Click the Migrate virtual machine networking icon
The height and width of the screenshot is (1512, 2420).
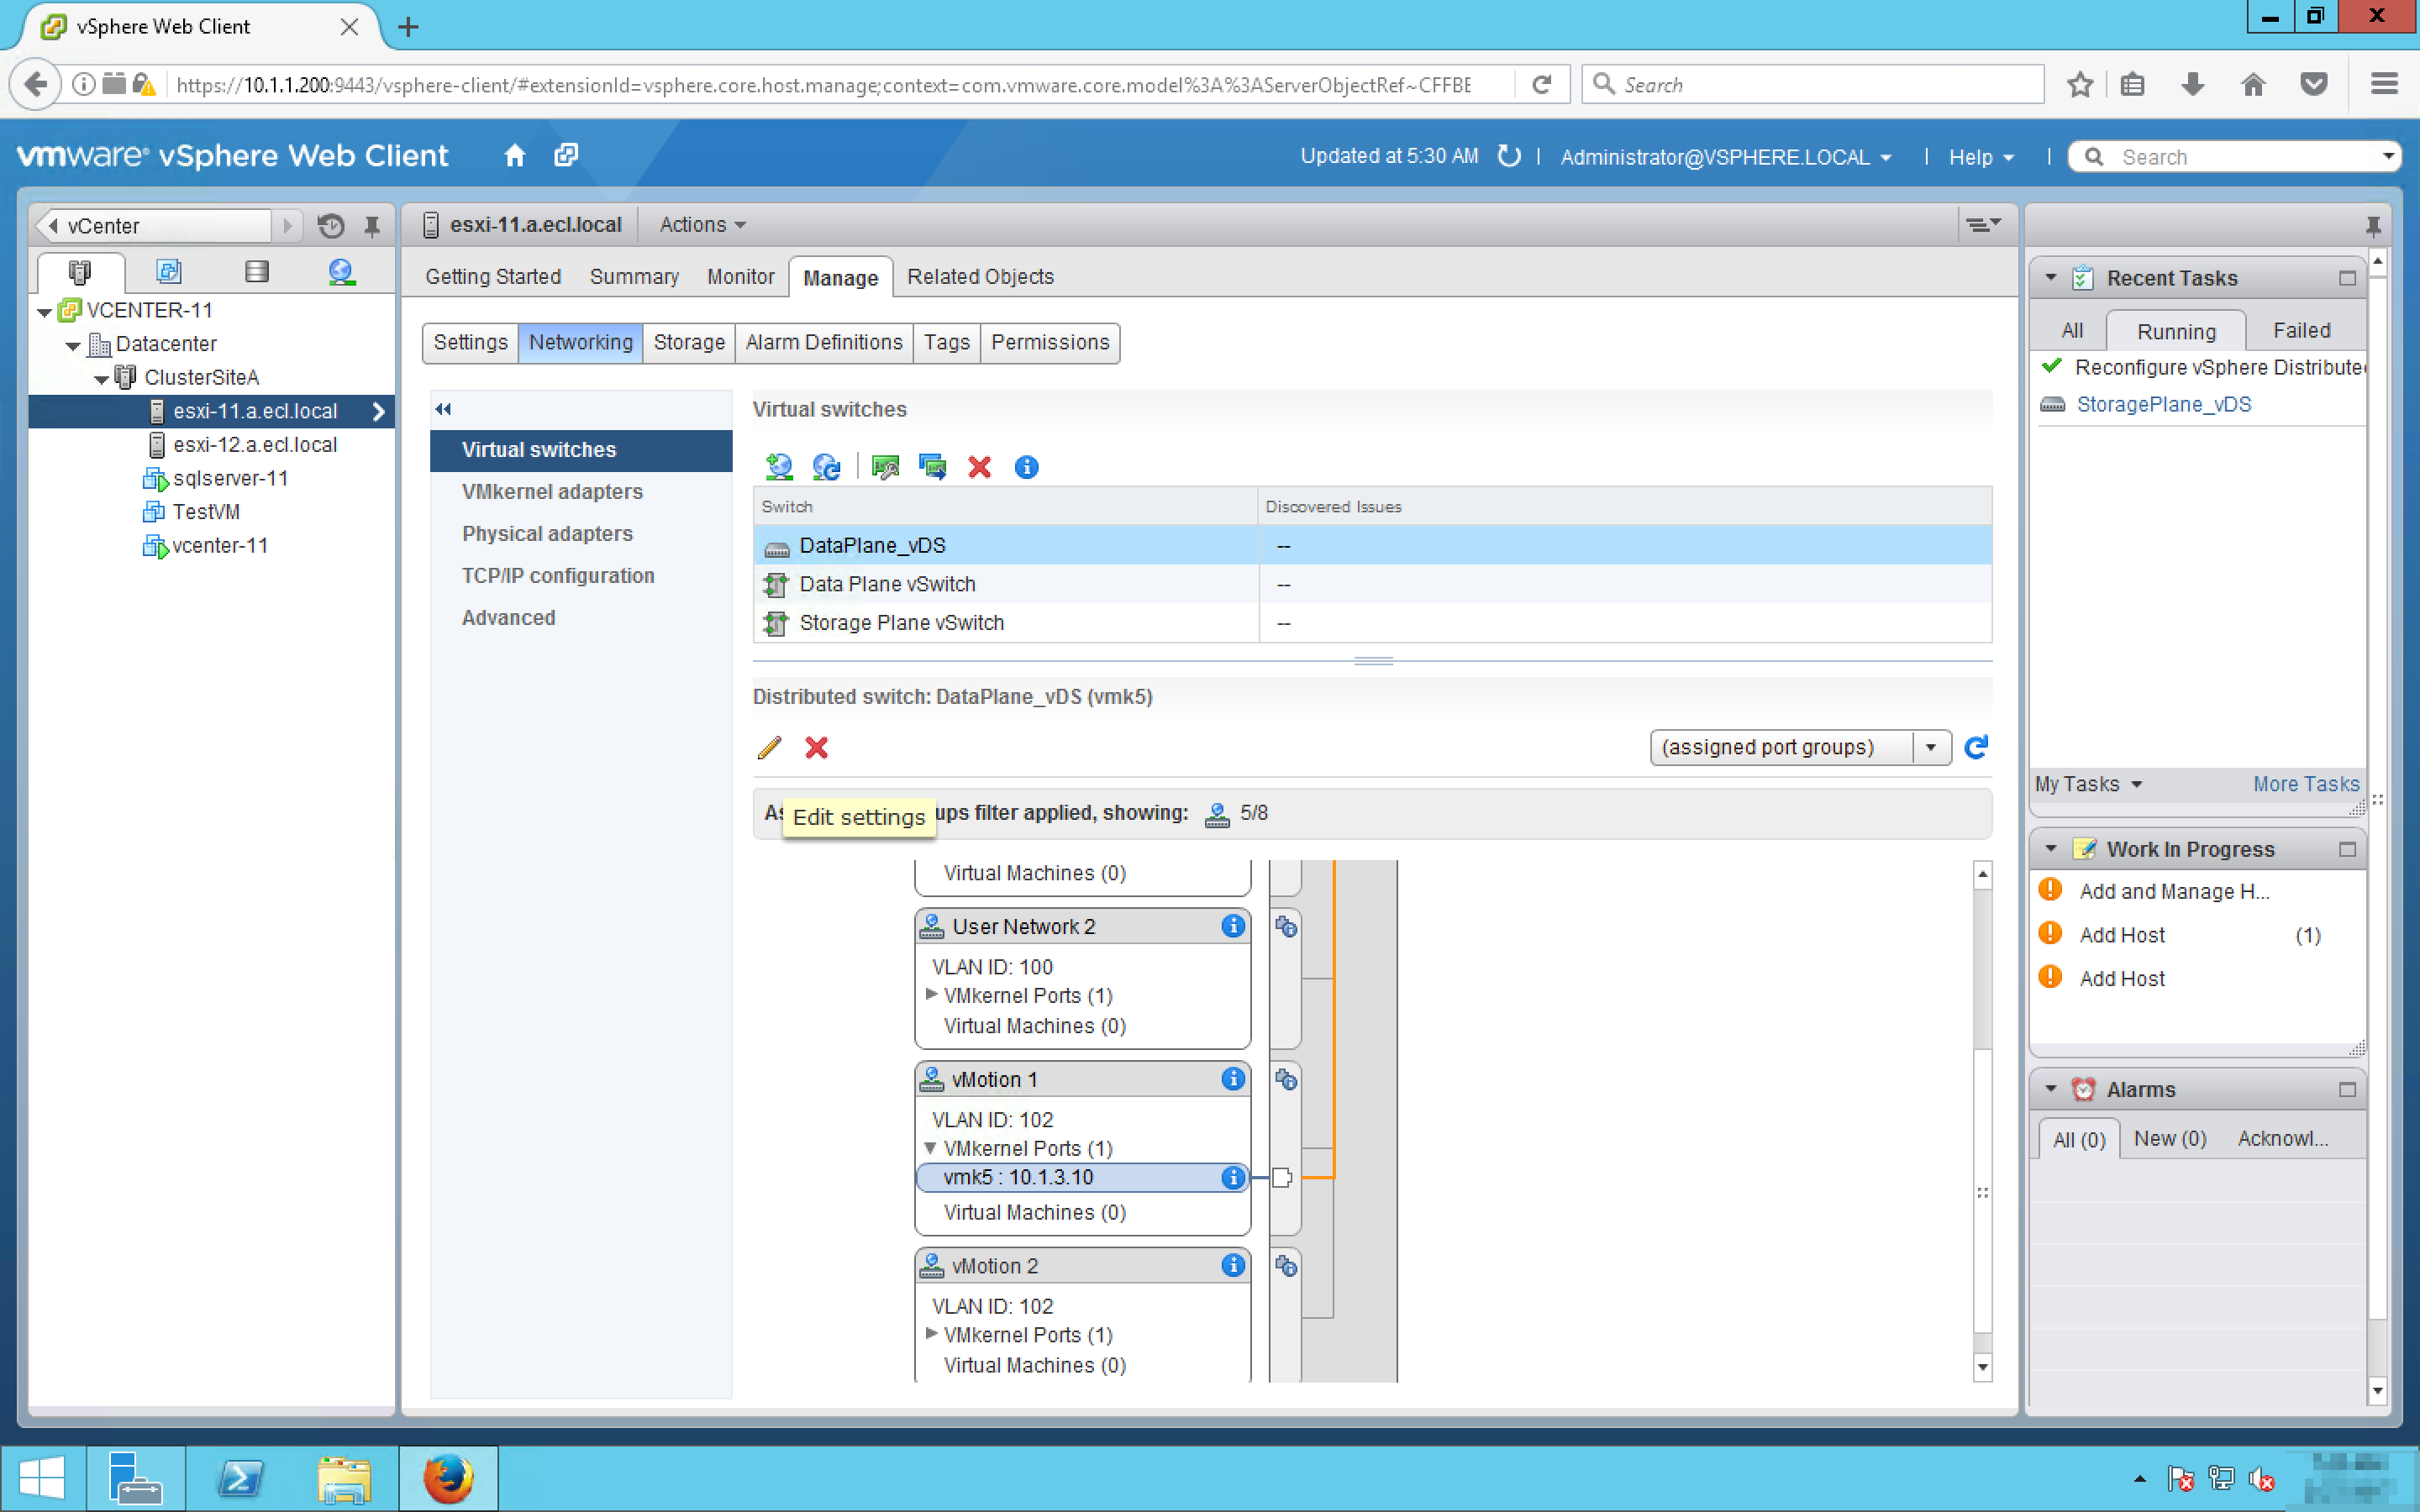pos(932,467)
